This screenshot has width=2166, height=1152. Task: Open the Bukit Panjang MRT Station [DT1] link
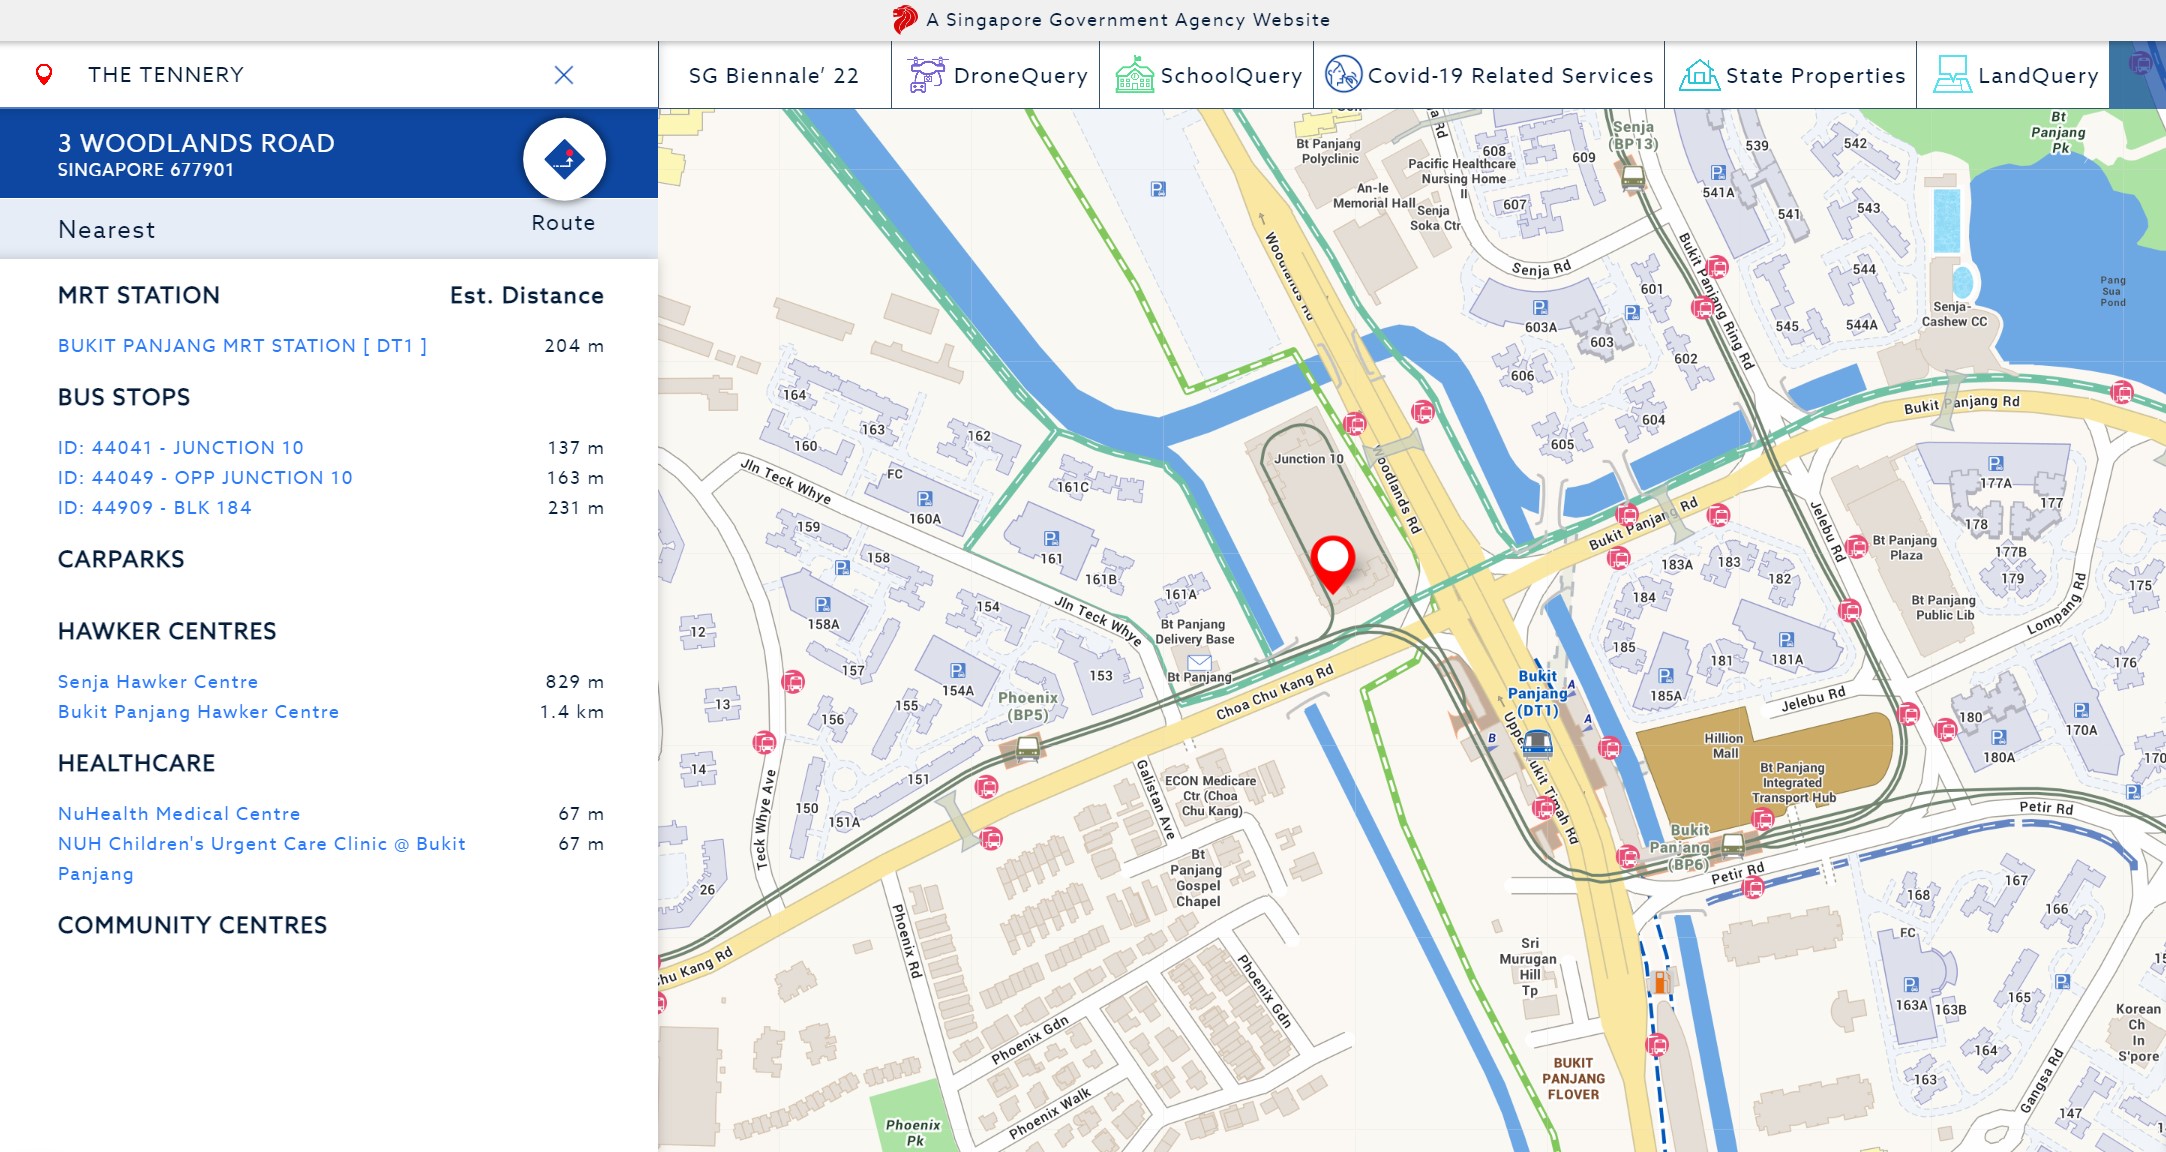[242, 346]
